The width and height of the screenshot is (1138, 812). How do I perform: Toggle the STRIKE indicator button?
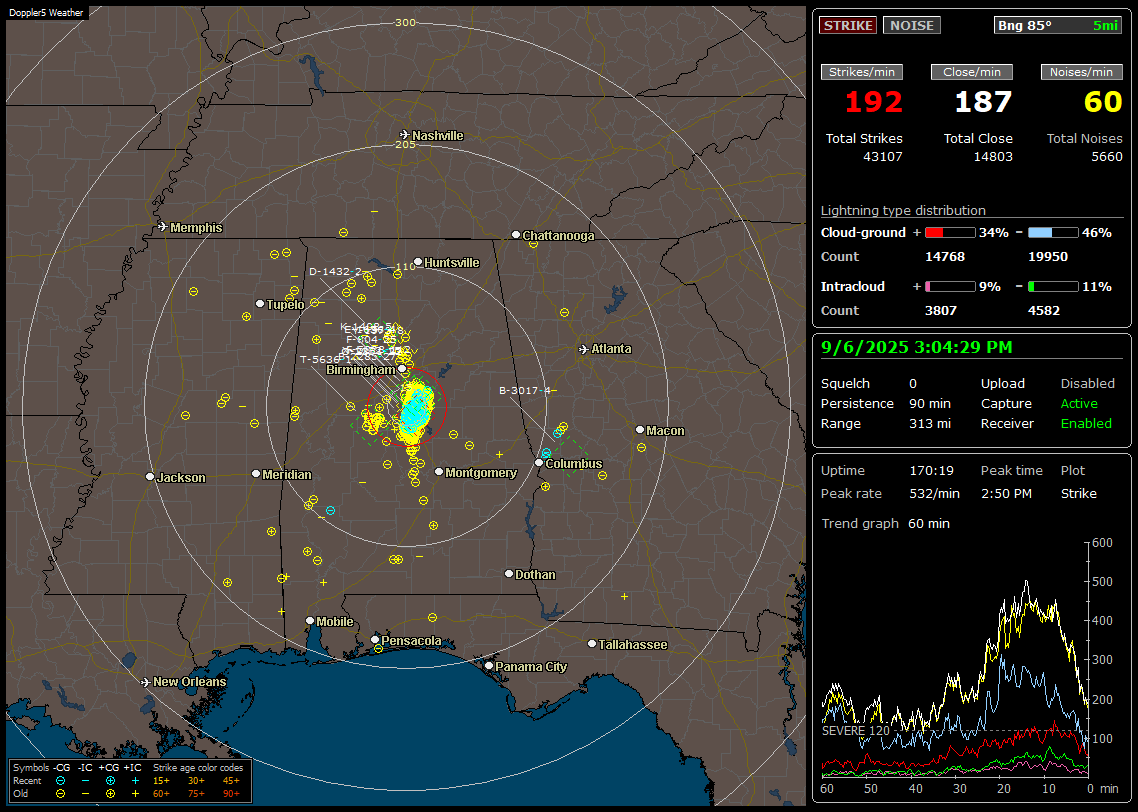coord(848,25)
